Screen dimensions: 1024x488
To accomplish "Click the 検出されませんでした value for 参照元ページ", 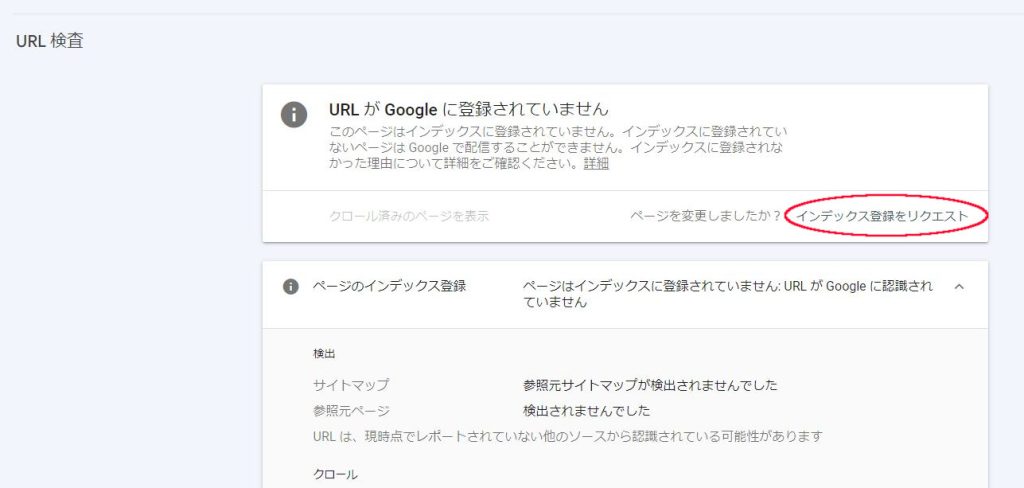I will 587,410.
